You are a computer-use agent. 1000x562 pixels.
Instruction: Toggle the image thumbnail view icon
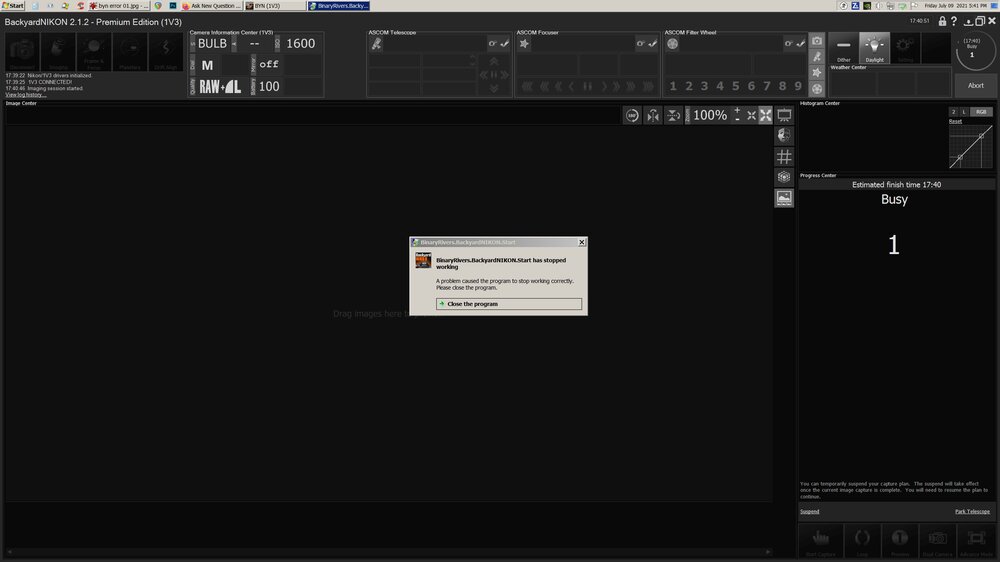(784, 198)
